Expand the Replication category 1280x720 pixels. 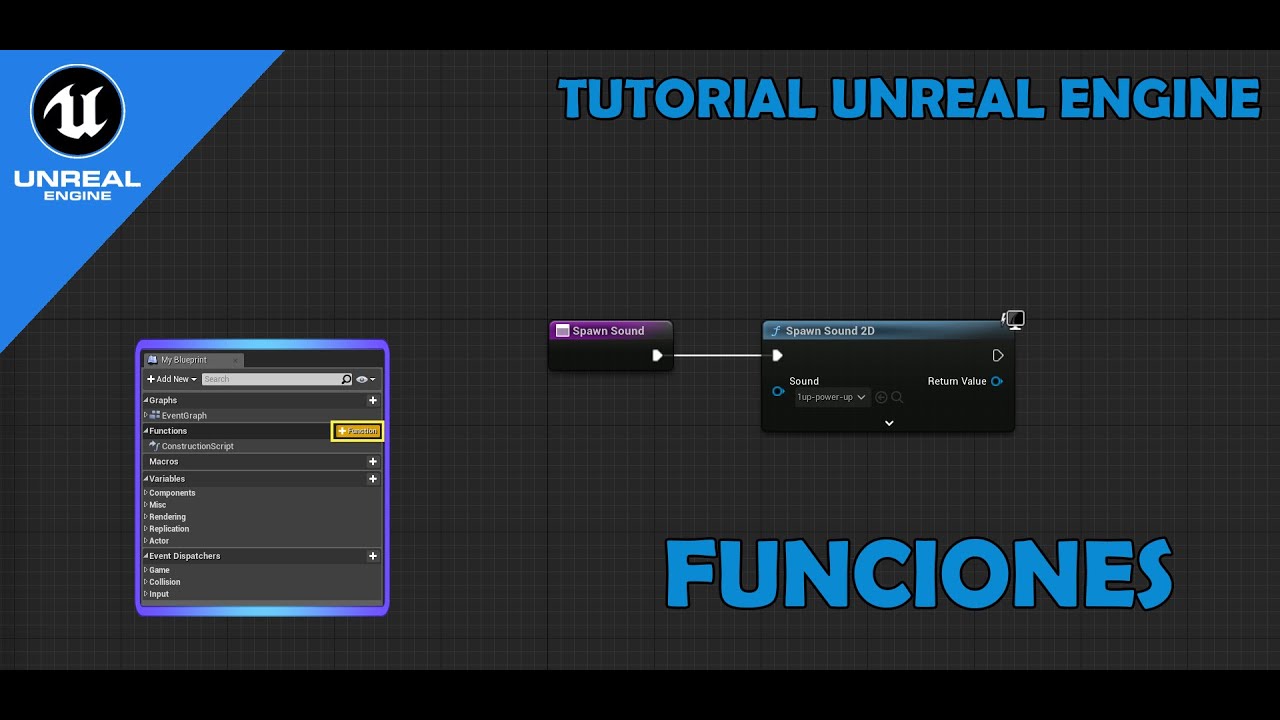click(x=146, y=529)
